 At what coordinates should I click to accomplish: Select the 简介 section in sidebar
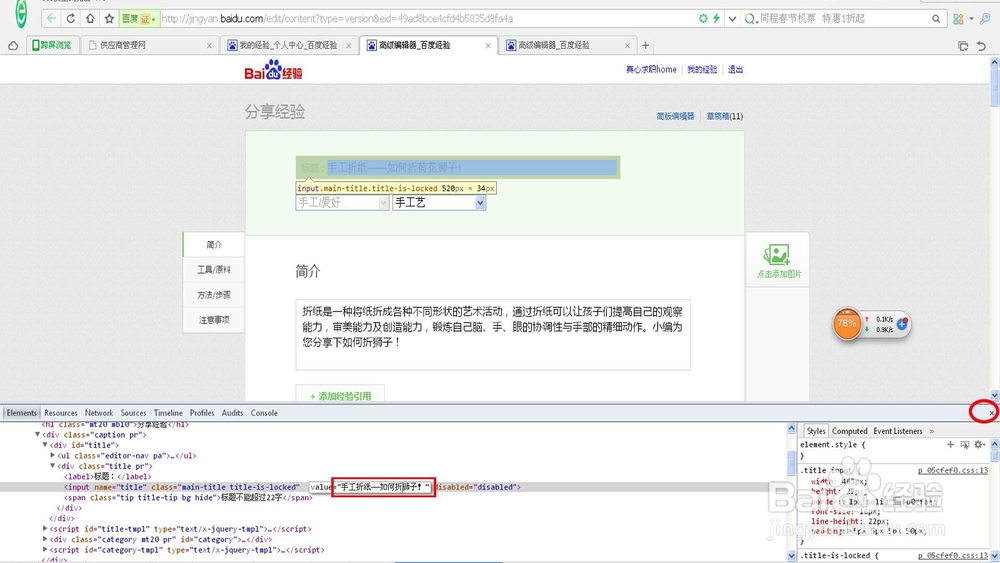pos(214,245)
